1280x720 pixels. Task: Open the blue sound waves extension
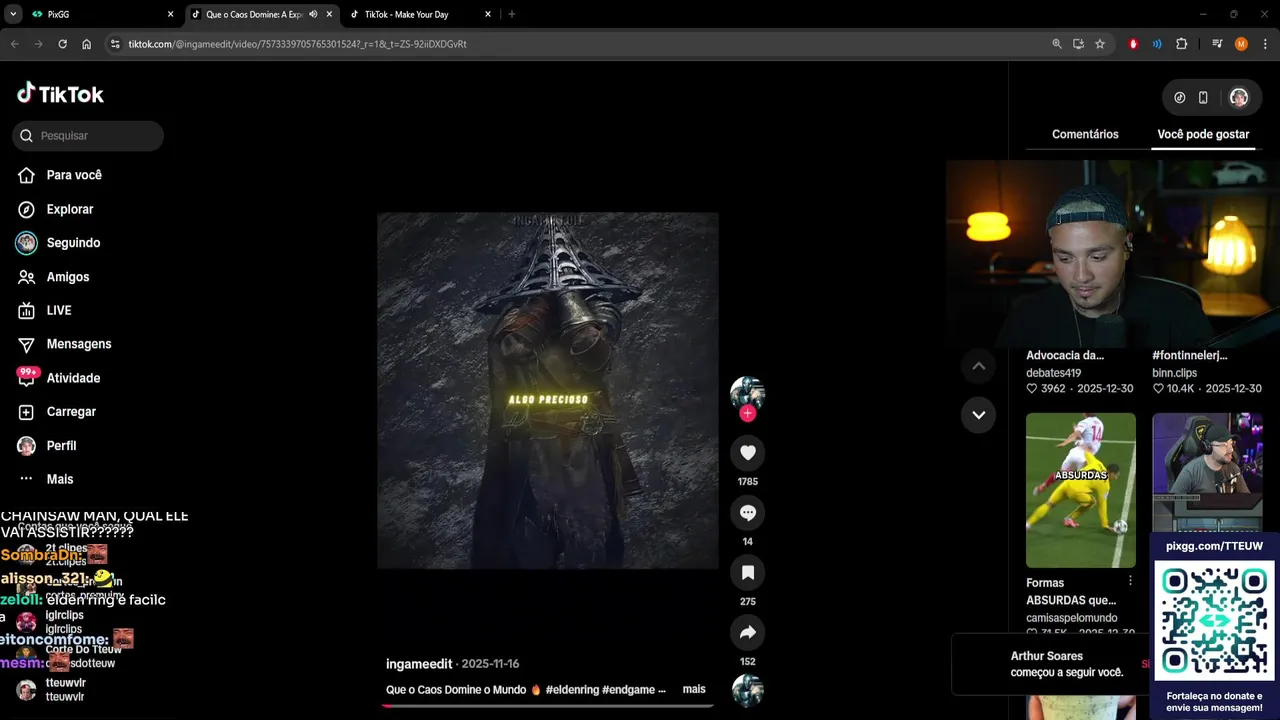[x=1157, y=44]
